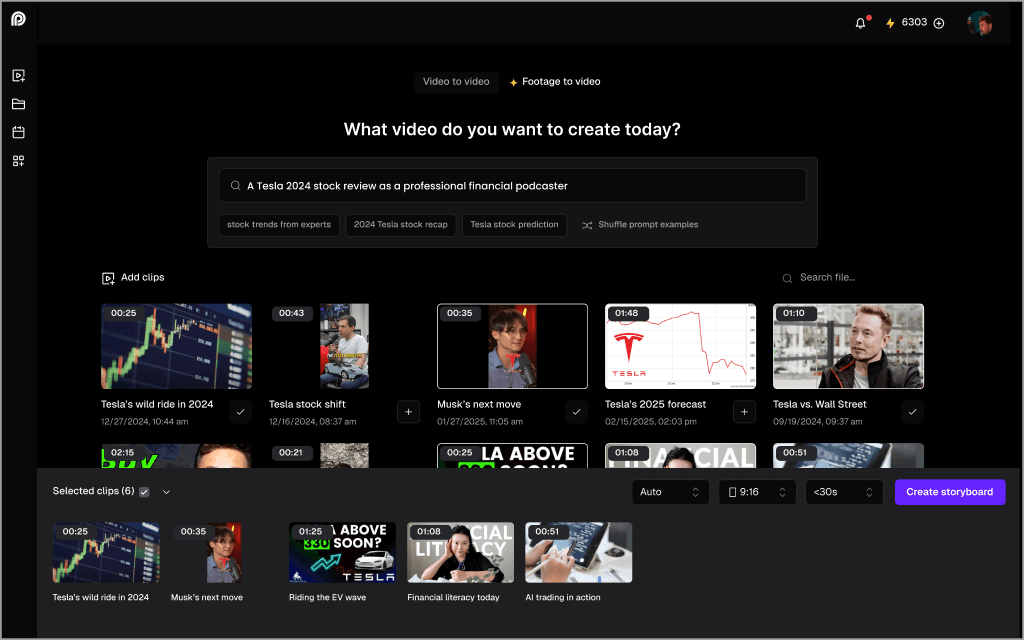Switch to Video to video tab
The image size is (1024, 640).
[x=456, y=82]
